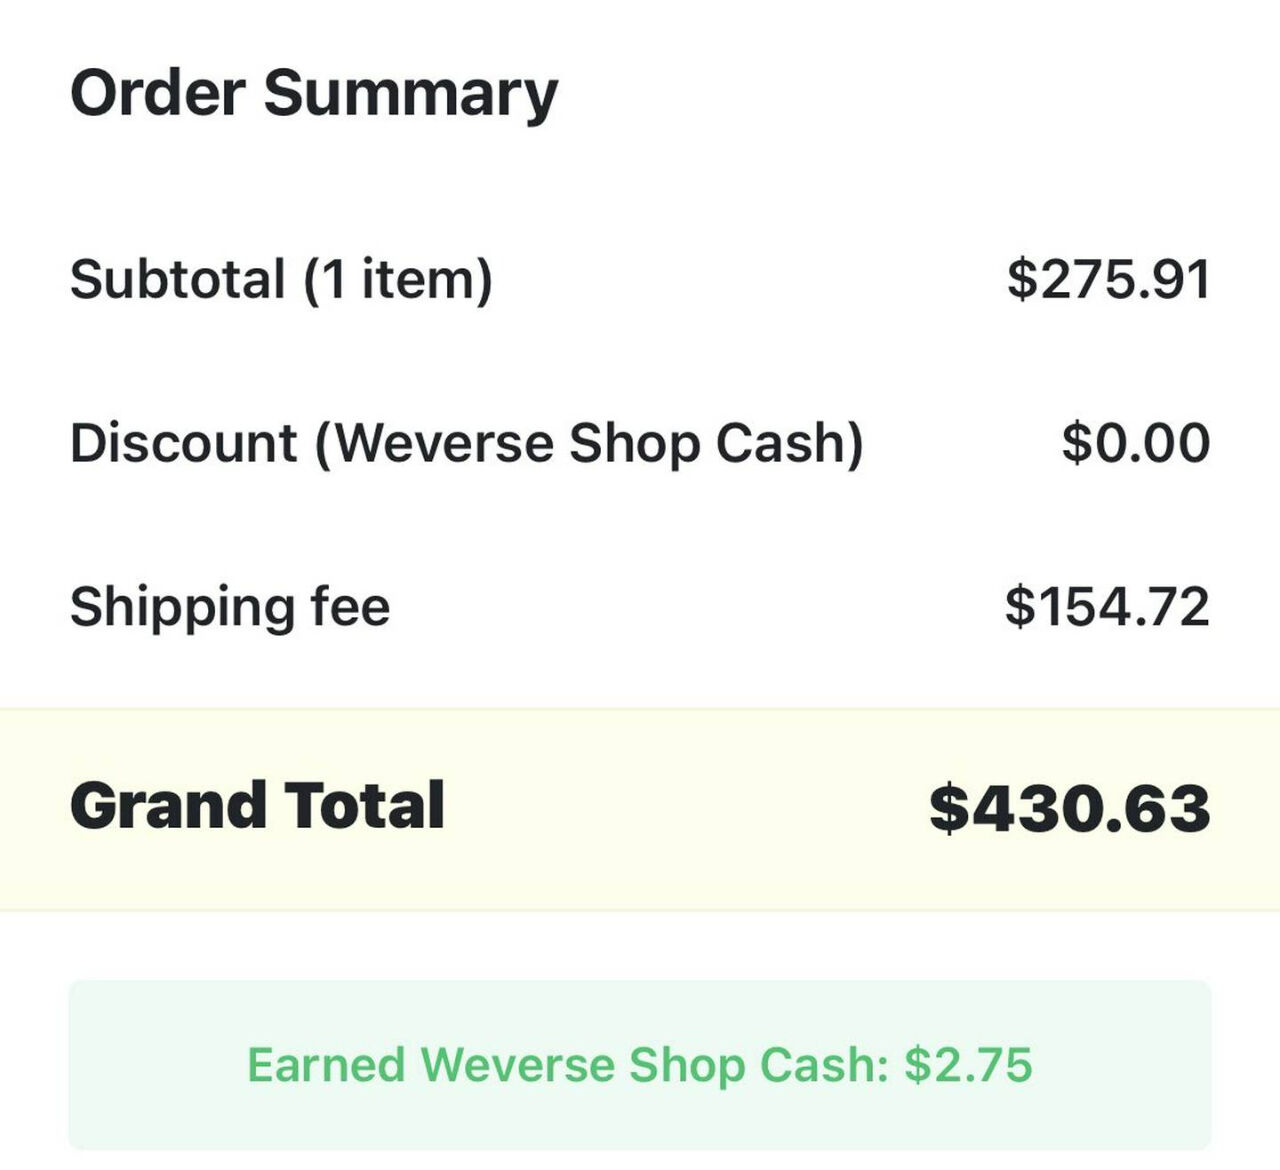Click the $154.72 shipping amount
This screenshot has height=1170, width=1280.
[x=1107, y=607]
